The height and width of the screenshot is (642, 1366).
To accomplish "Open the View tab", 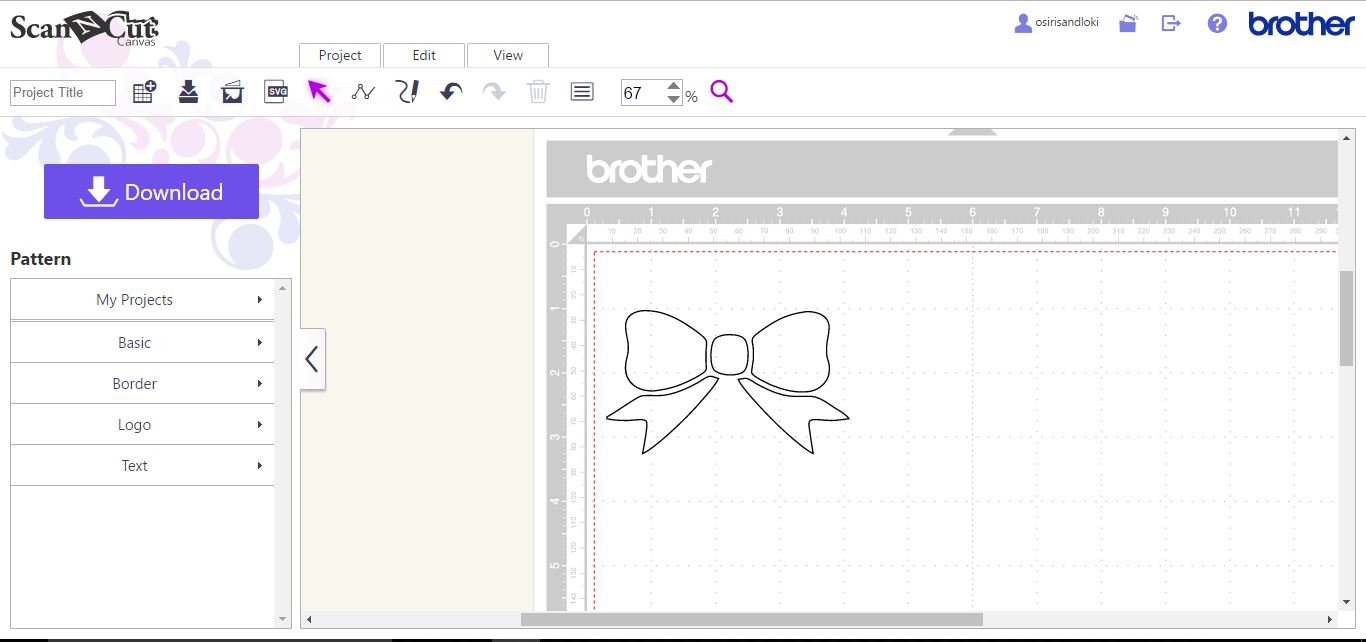I will 507,55.
